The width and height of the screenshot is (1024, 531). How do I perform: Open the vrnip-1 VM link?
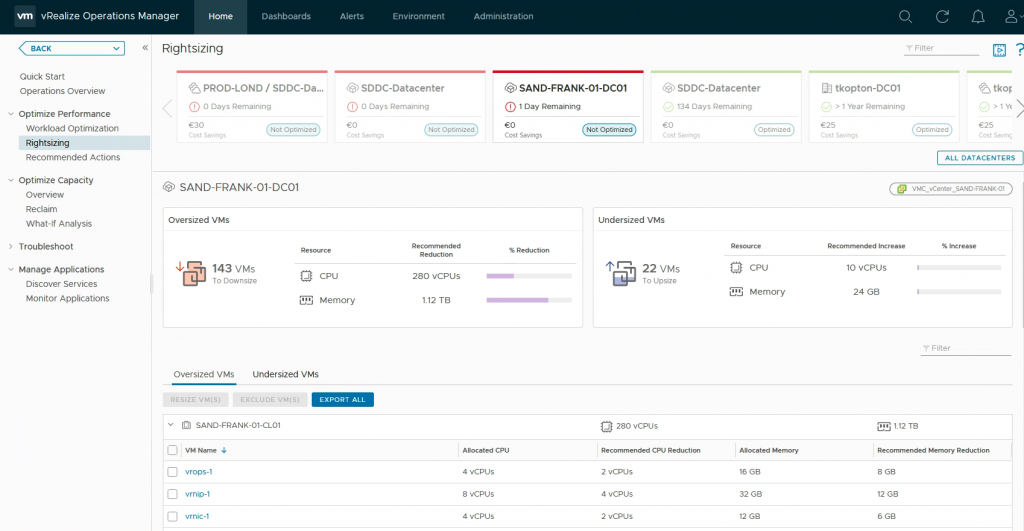click(x=197, y=494)
